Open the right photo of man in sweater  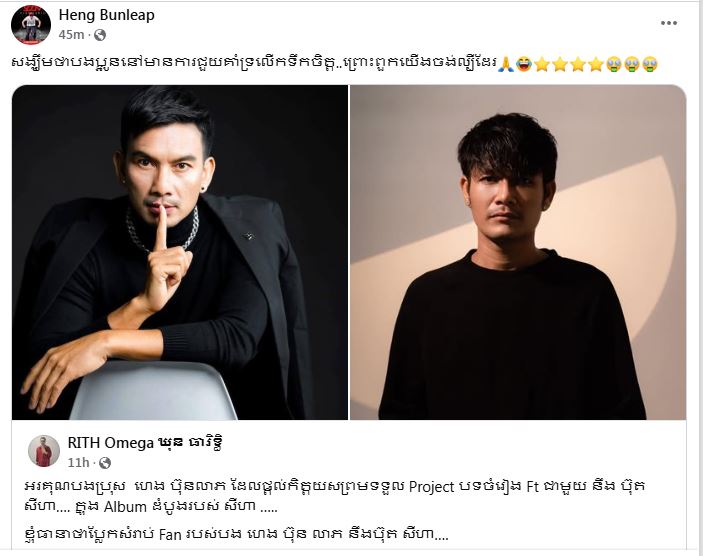pos(518,252)
